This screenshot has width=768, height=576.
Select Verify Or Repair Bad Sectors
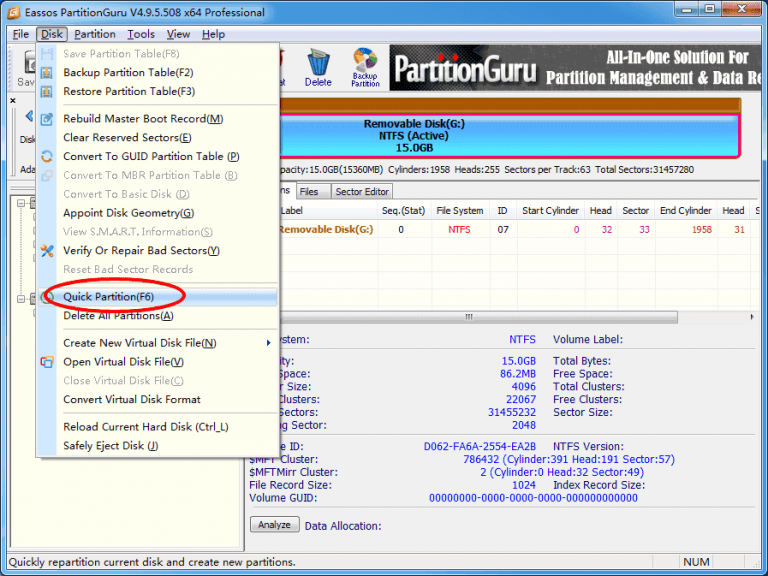click(x=157, y=251)
